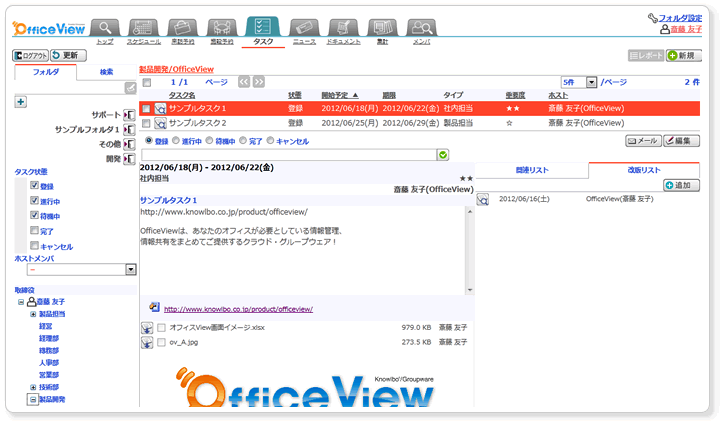This screenshot has height=424, width=720.
Task: Expand the 製品担当 tree node
Action: click(x=33, y=315)
